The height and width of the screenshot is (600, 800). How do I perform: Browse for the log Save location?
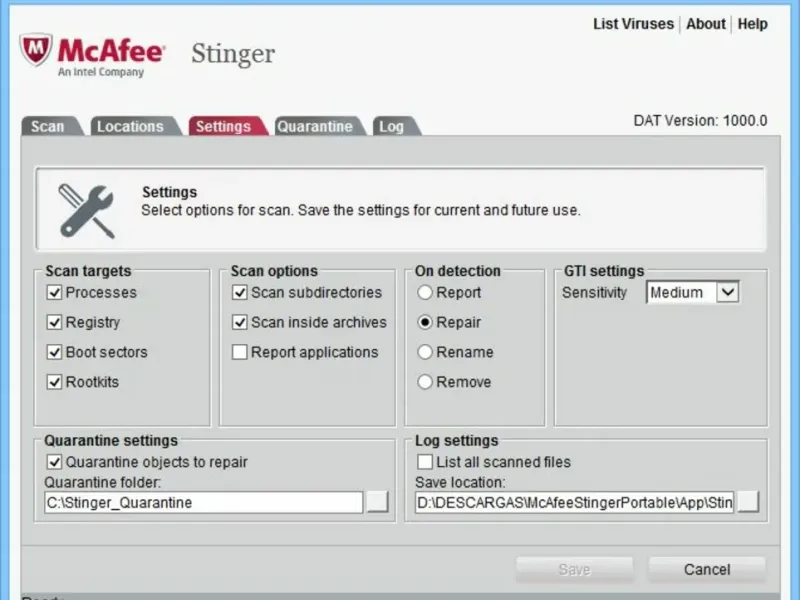pos(748,502)
